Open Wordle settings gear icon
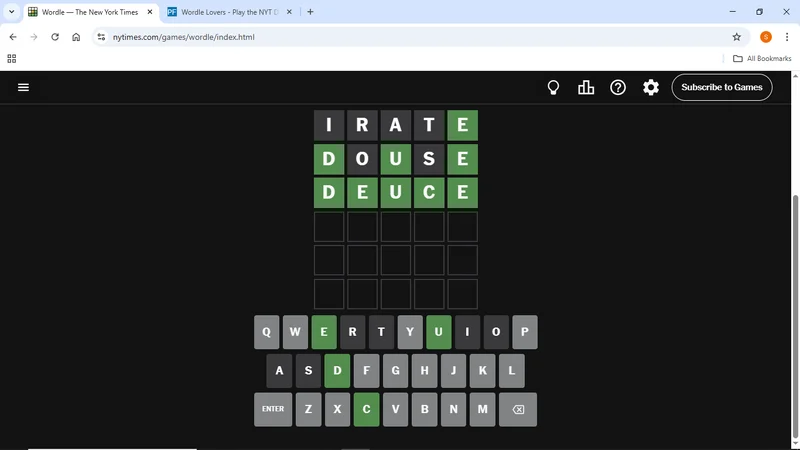800x450 pixels. [651, 87]
